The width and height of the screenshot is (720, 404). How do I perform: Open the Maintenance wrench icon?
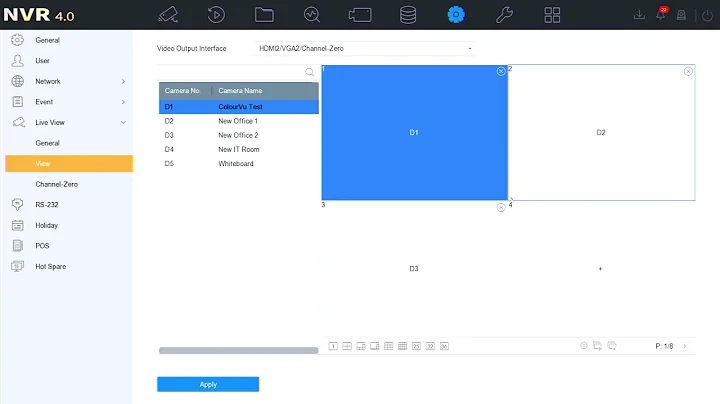[504, 15]
